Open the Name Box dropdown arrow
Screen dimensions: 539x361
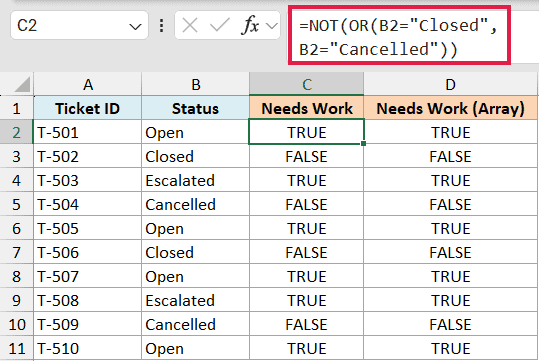135,26
